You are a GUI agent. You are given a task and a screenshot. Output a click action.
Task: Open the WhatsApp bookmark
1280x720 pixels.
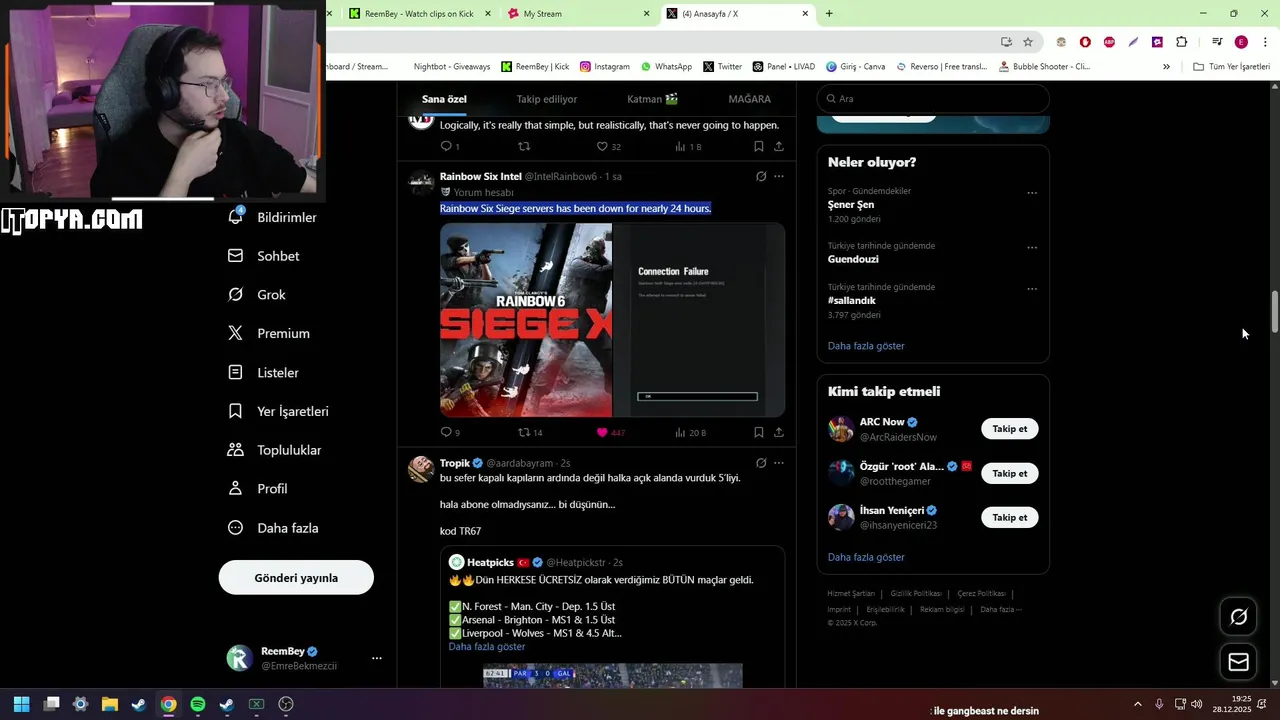(x=666, y=67)
